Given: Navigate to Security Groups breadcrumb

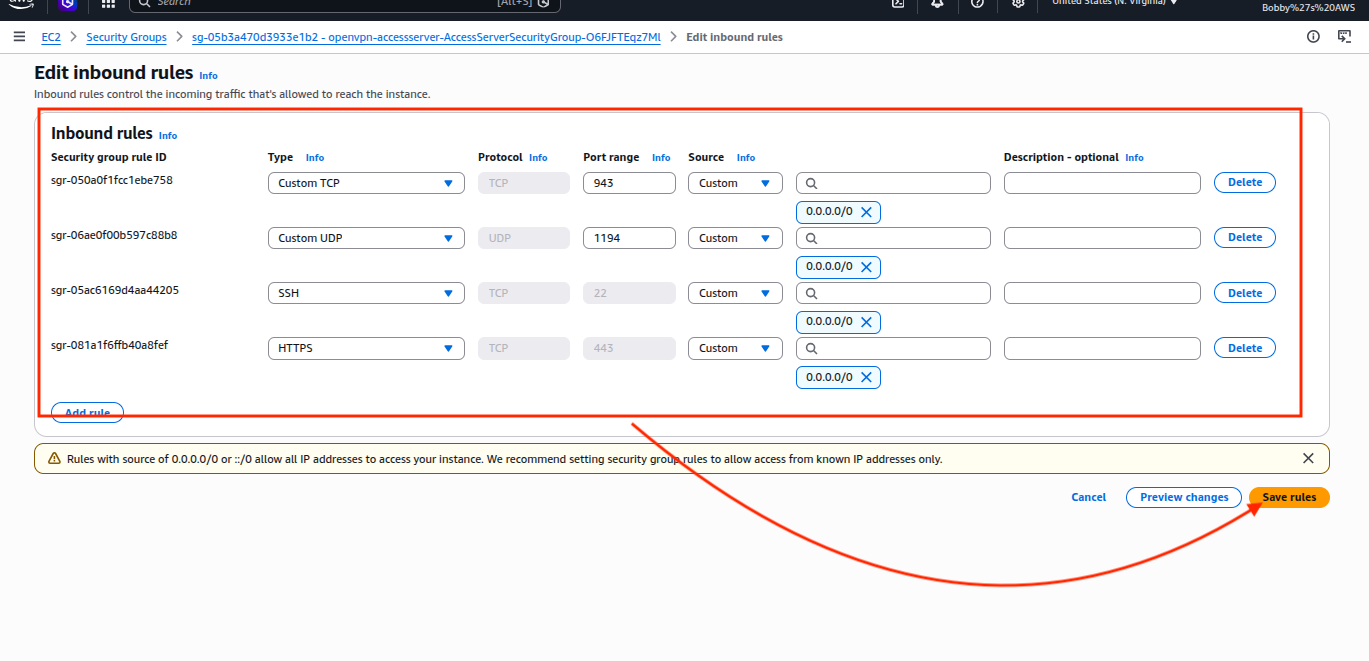Looking at the screenshot, I should point(126,37).
